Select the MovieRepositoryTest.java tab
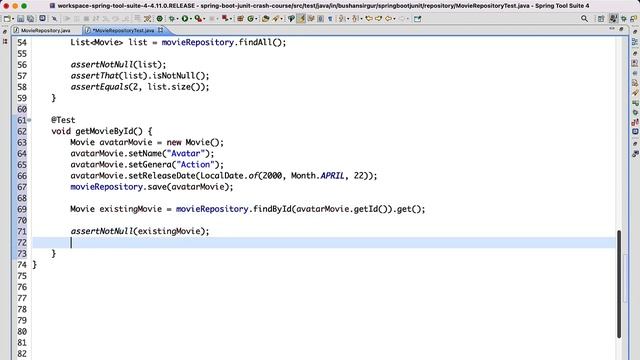640x360 pixels. tap(122, 31)
